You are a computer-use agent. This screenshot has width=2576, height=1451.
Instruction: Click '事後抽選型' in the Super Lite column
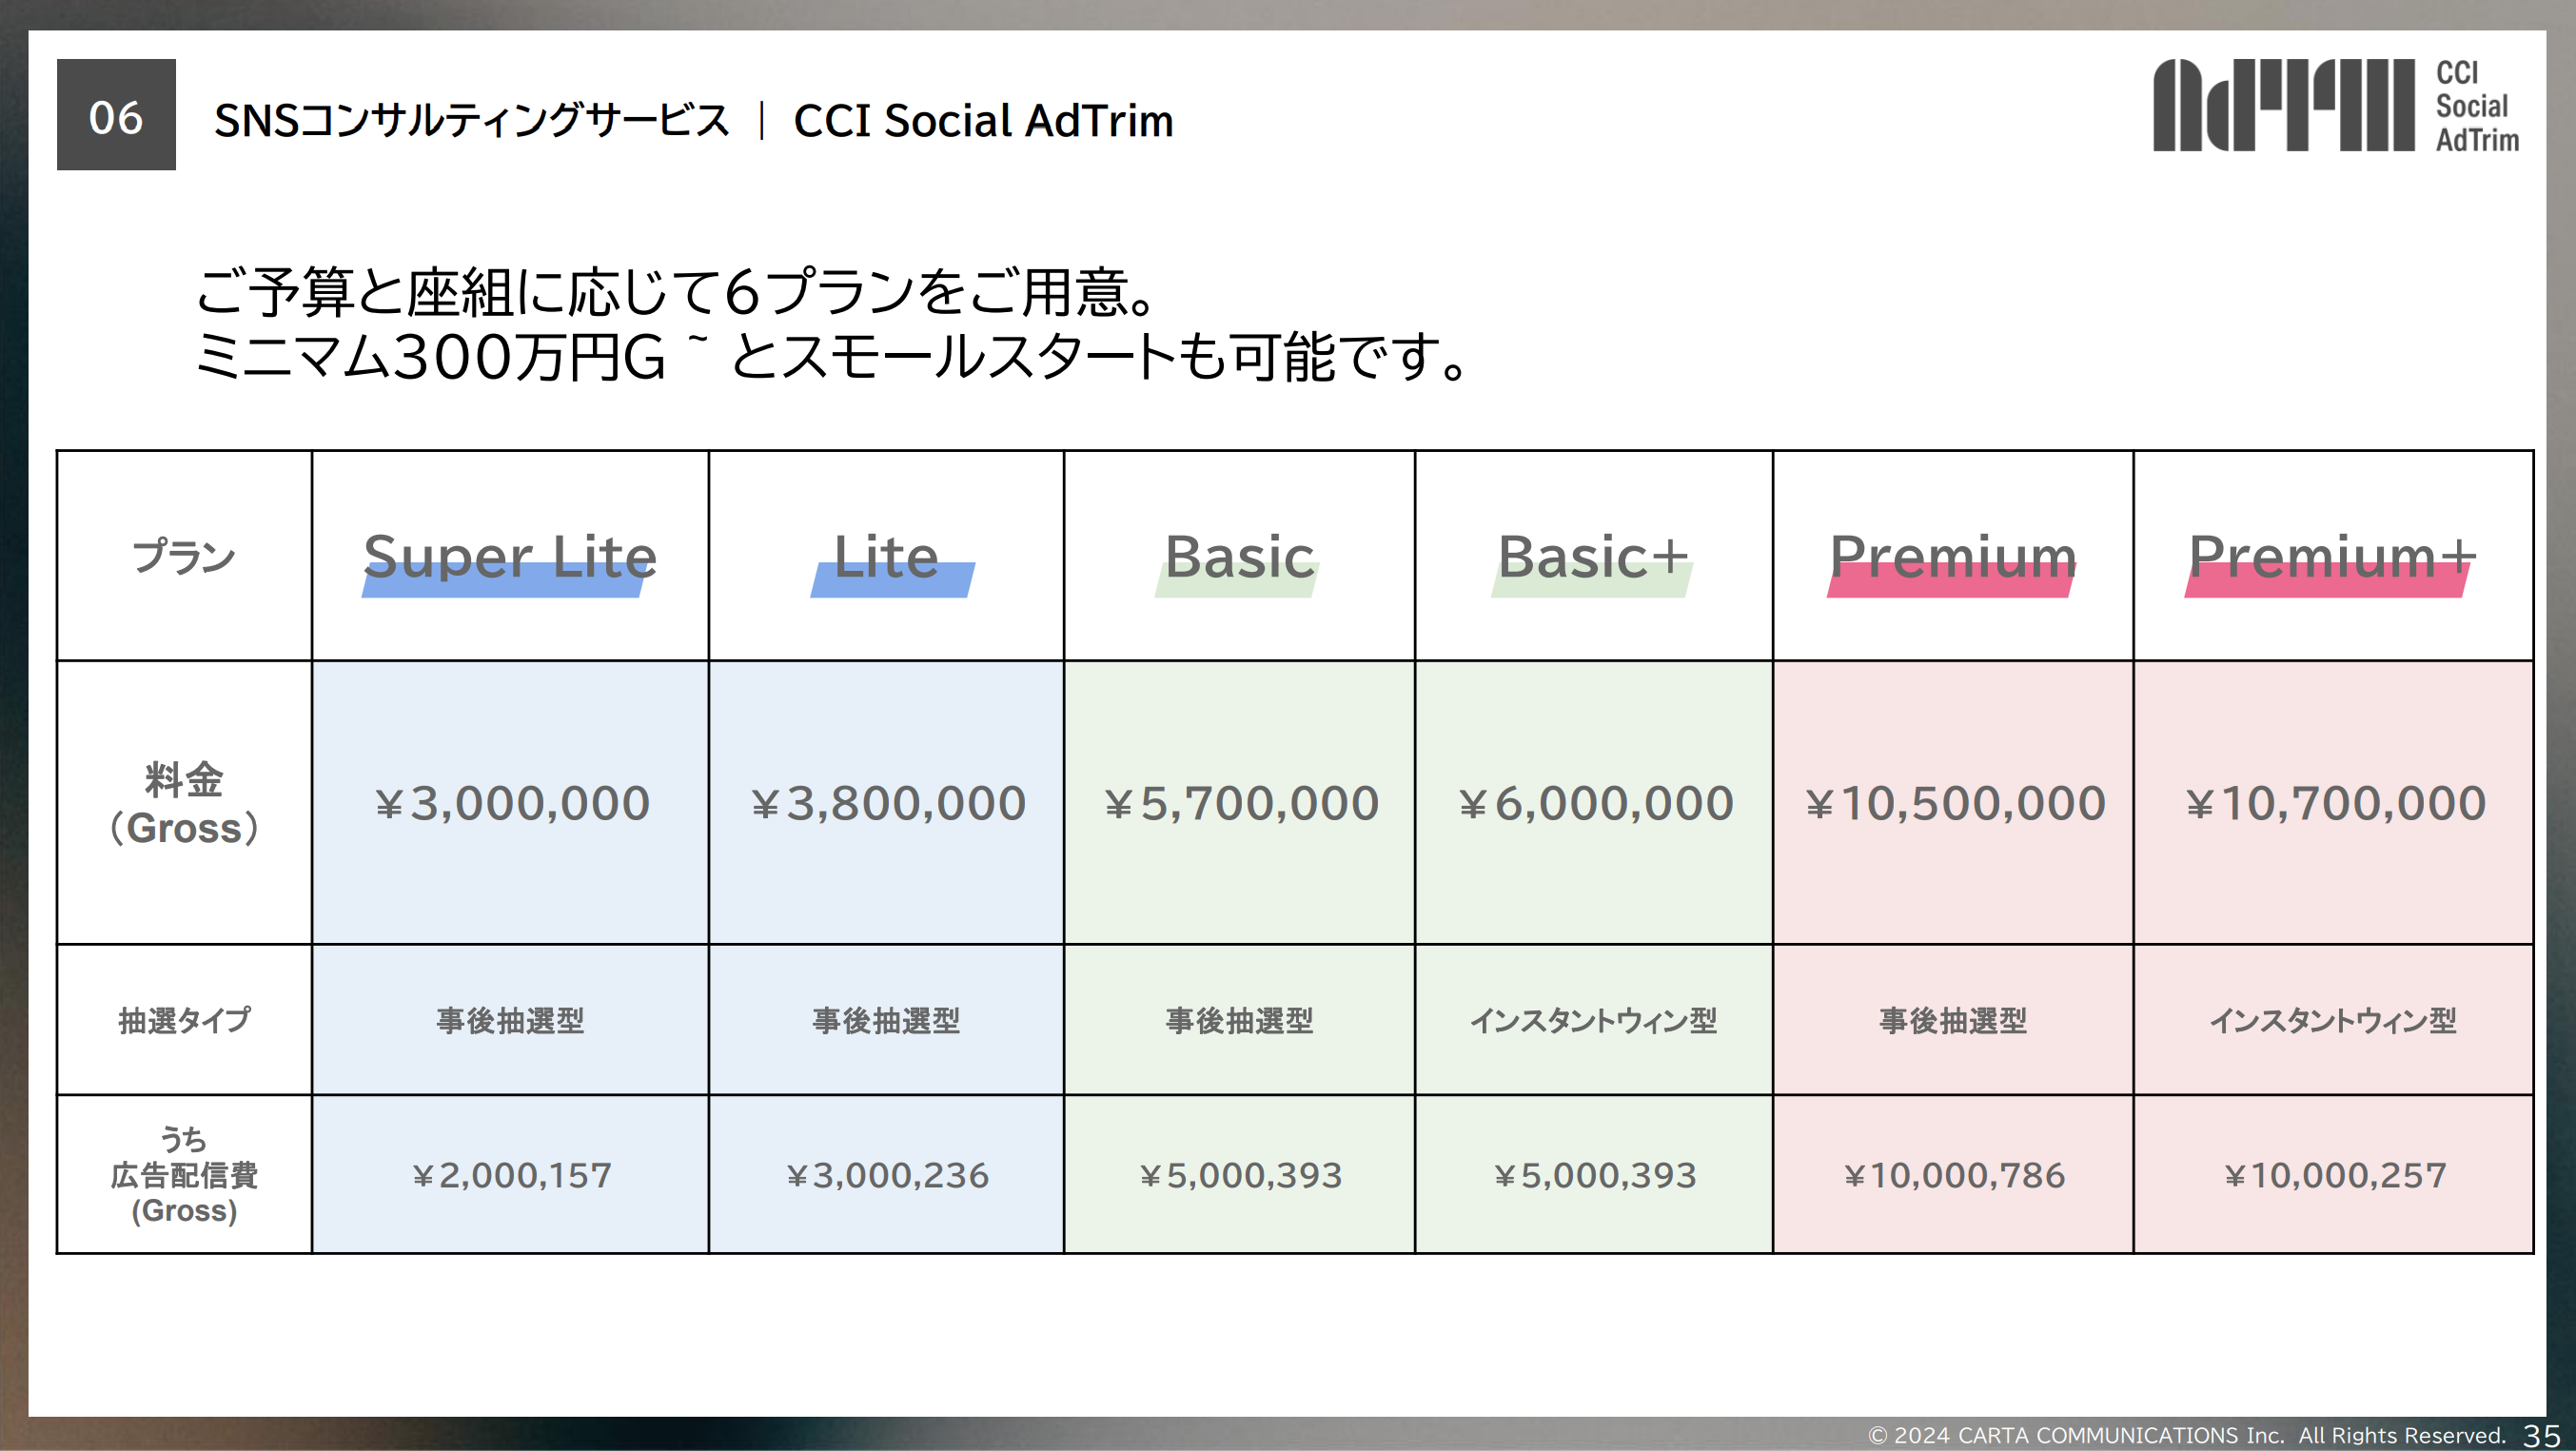click(510, 1021)
